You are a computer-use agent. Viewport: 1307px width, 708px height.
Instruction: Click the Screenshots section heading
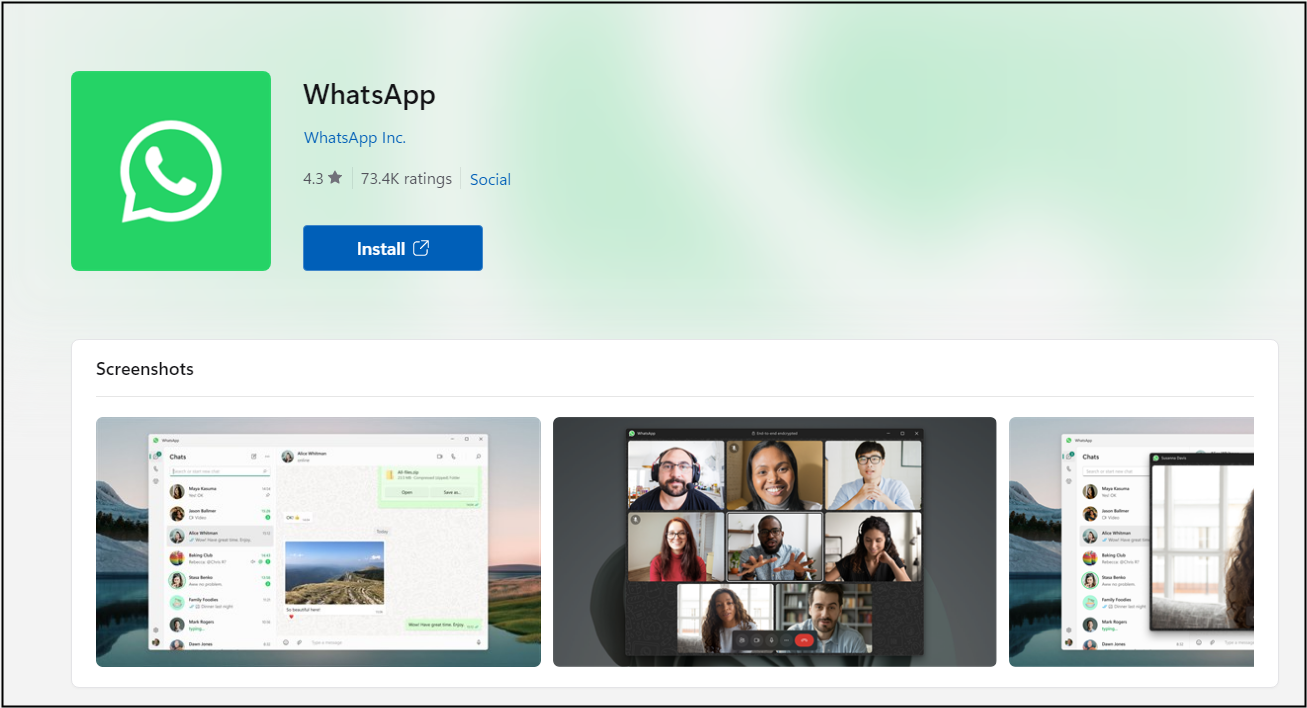pos(145,369)
